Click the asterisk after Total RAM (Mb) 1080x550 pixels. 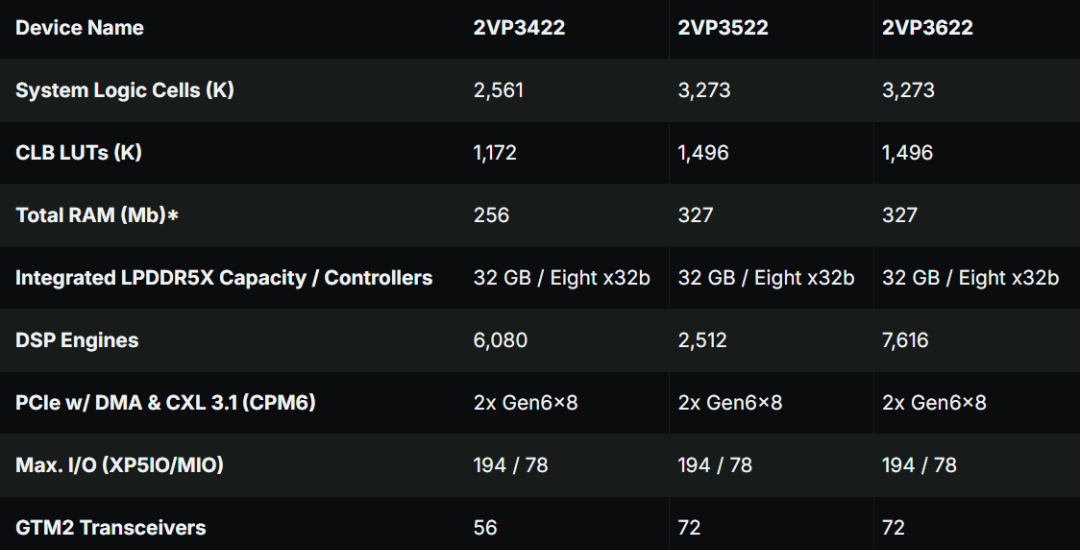coord(174,215)
